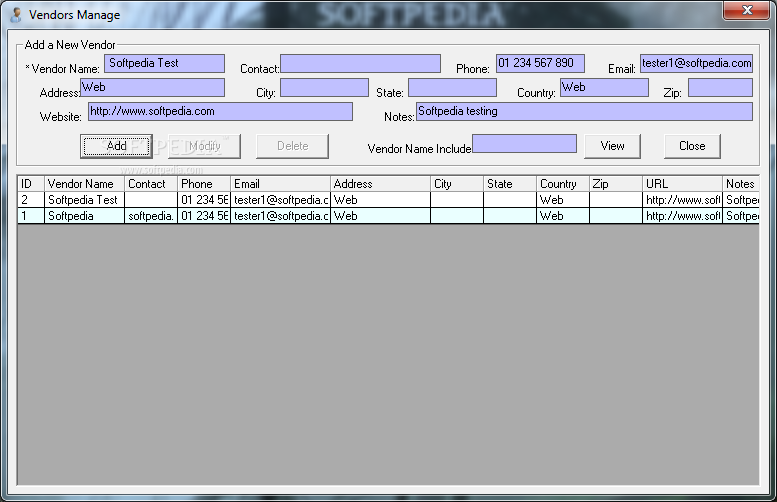Click the Address column header
The height and width of the screenshot is (502, 777).
pos(381,184)
